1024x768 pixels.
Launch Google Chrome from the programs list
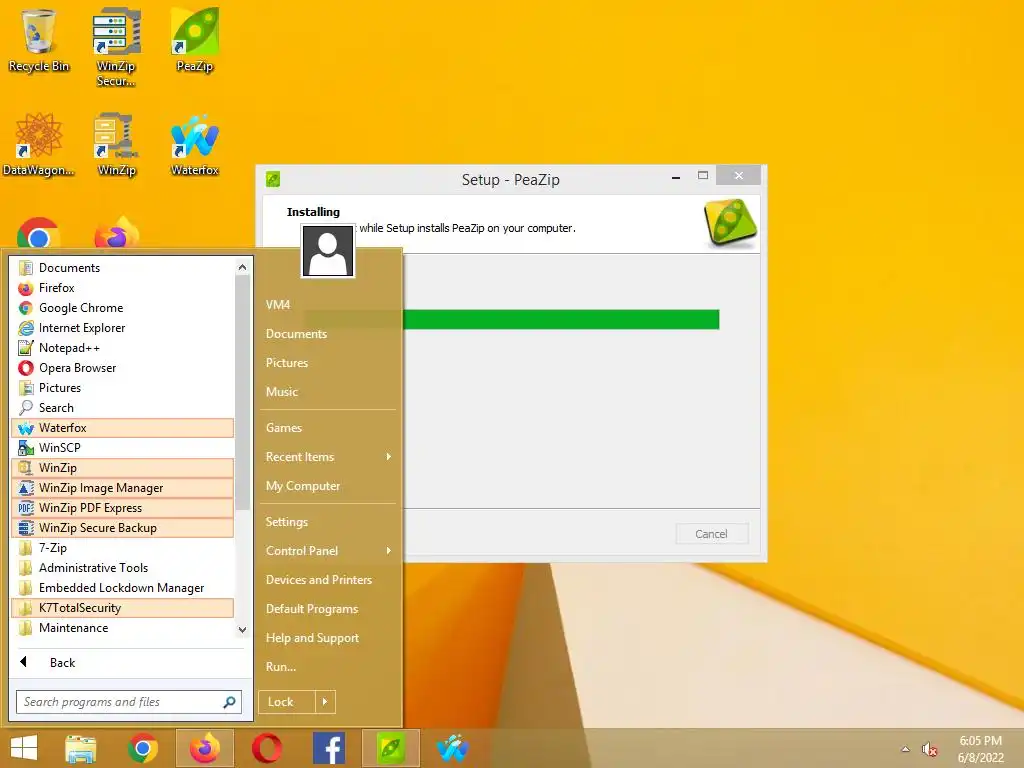pos(123,308)
